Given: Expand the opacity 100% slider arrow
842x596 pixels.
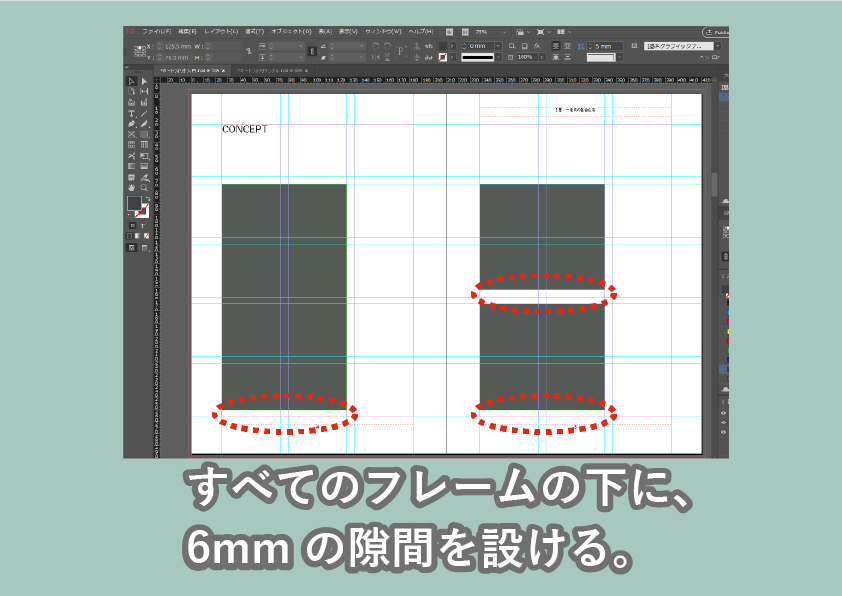Looking at the screenshot, I should [542, 57].
